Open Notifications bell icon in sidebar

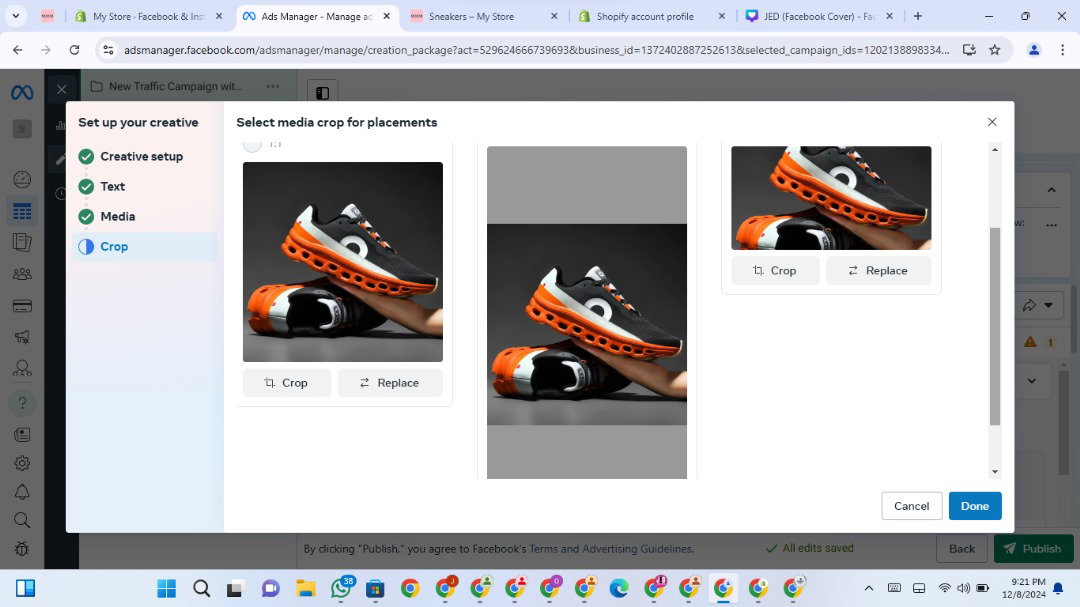coord(22,492)
